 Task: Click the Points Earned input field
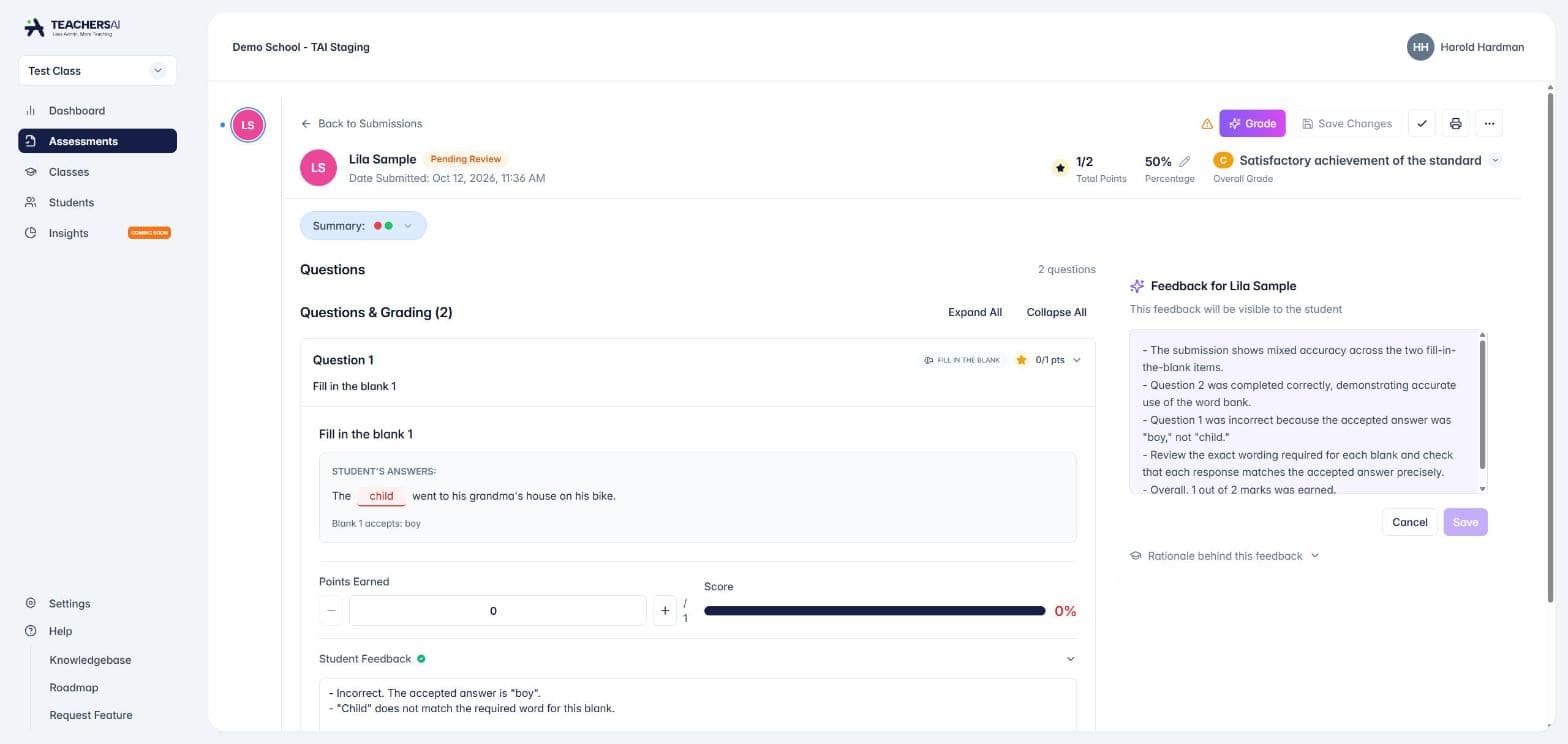click(498, 611)
